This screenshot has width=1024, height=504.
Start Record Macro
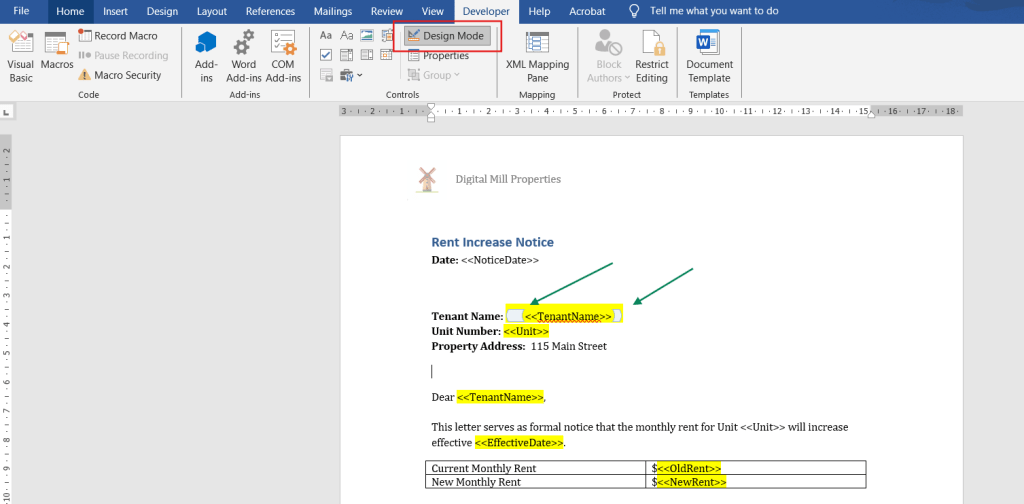[x=118, y=36]
